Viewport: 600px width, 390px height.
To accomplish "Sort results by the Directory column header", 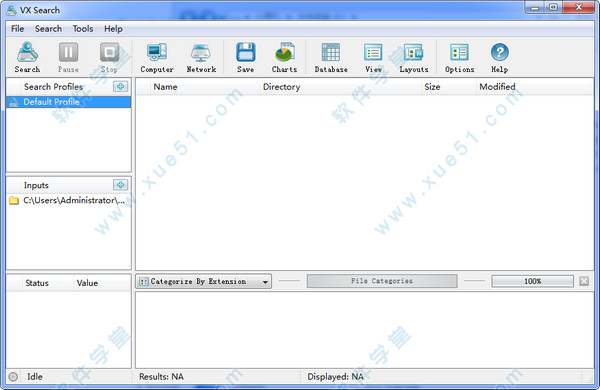I will (x=281, y=87).
